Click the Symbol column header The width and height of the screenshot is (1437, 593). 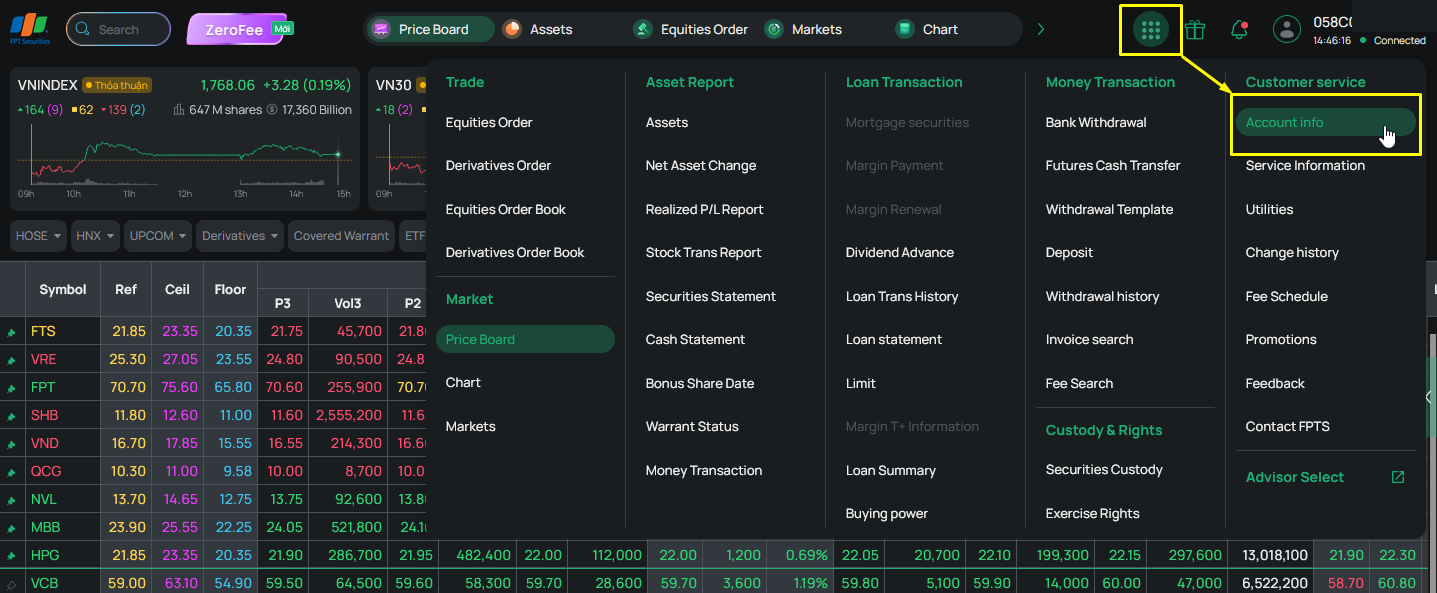pos(63,290)
